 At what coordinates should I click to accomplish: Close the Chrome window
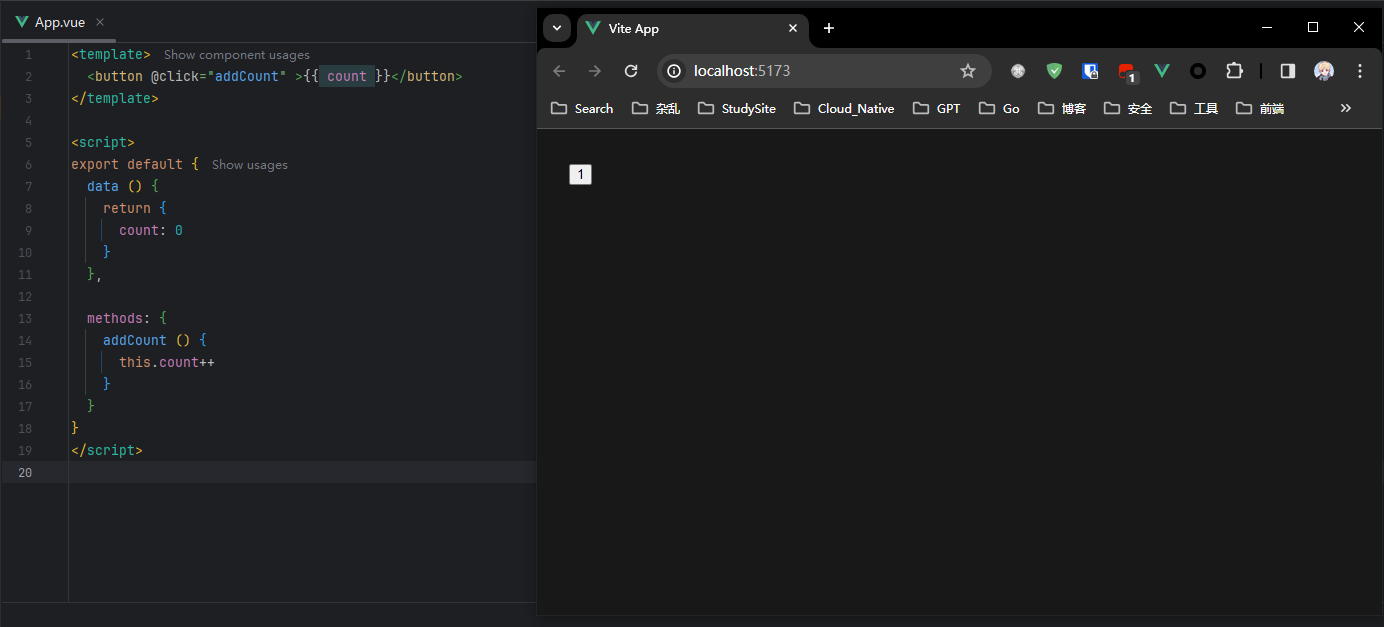click(x=1359, y=28)
